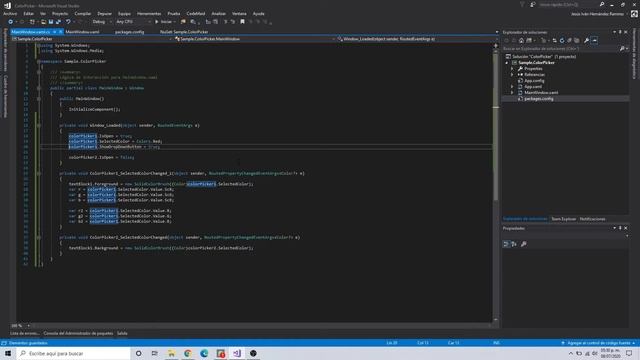Collapse the namespace Sample.ColorPicker outline
The height and width of the screenshot is (360, 640).
coord(39,61)
